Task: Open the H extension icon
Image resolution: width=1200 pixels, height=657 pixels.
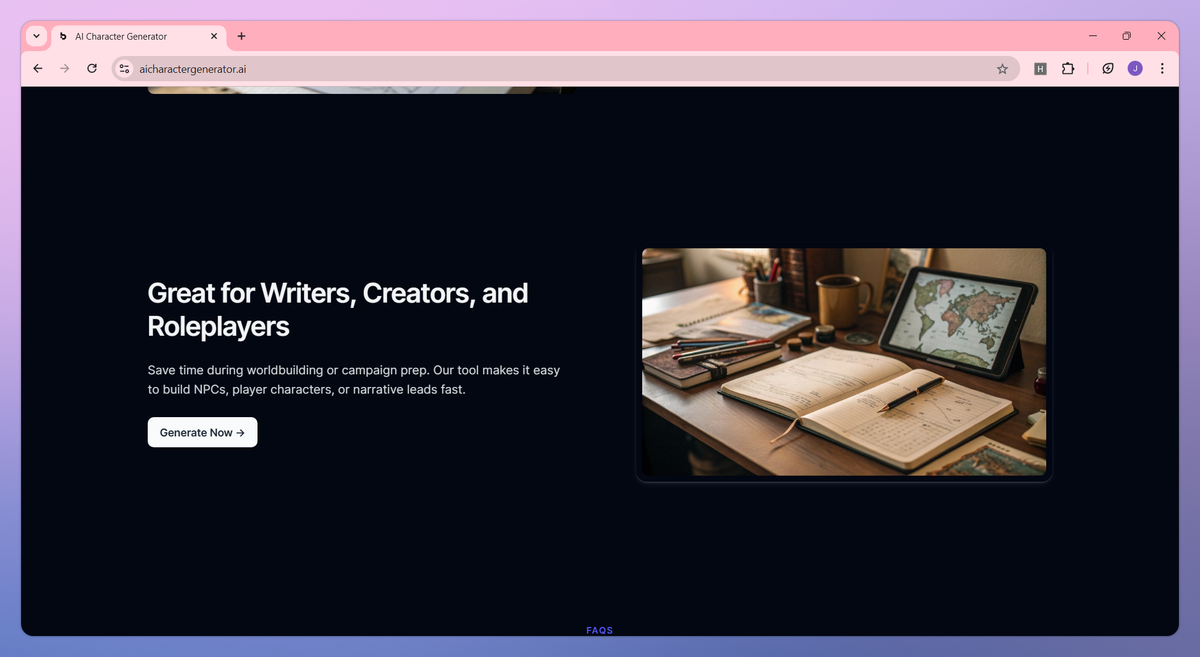Action: point(1040,69)
